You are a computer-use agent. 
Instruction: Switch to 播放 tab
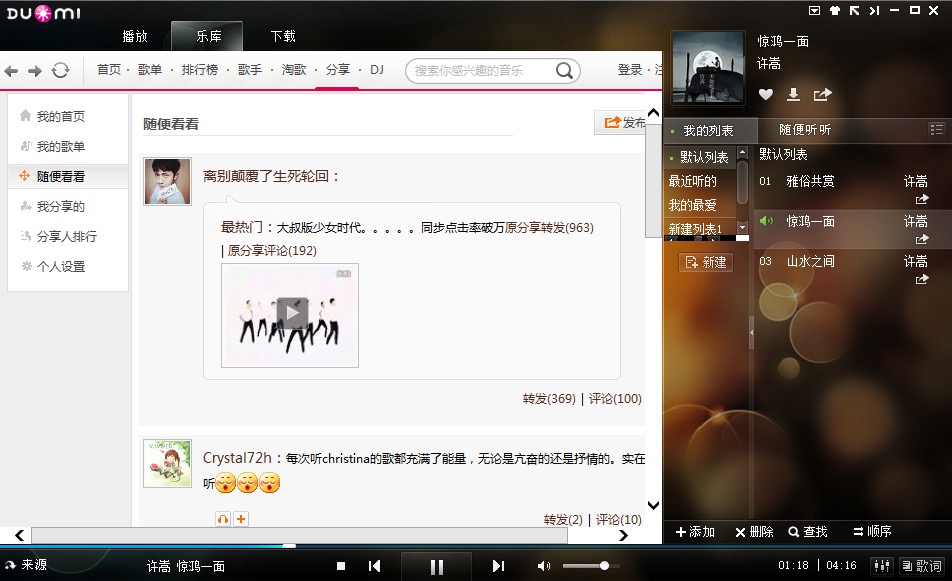135,36
